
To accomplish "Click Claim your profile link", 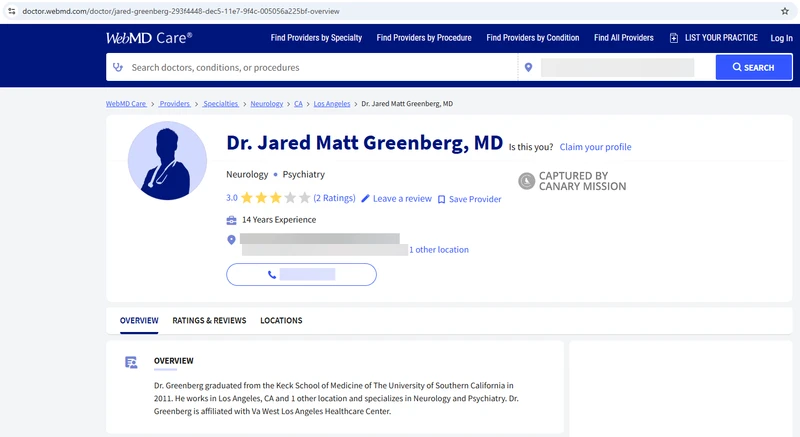I will pyautogui.click(x=595, y=147).
